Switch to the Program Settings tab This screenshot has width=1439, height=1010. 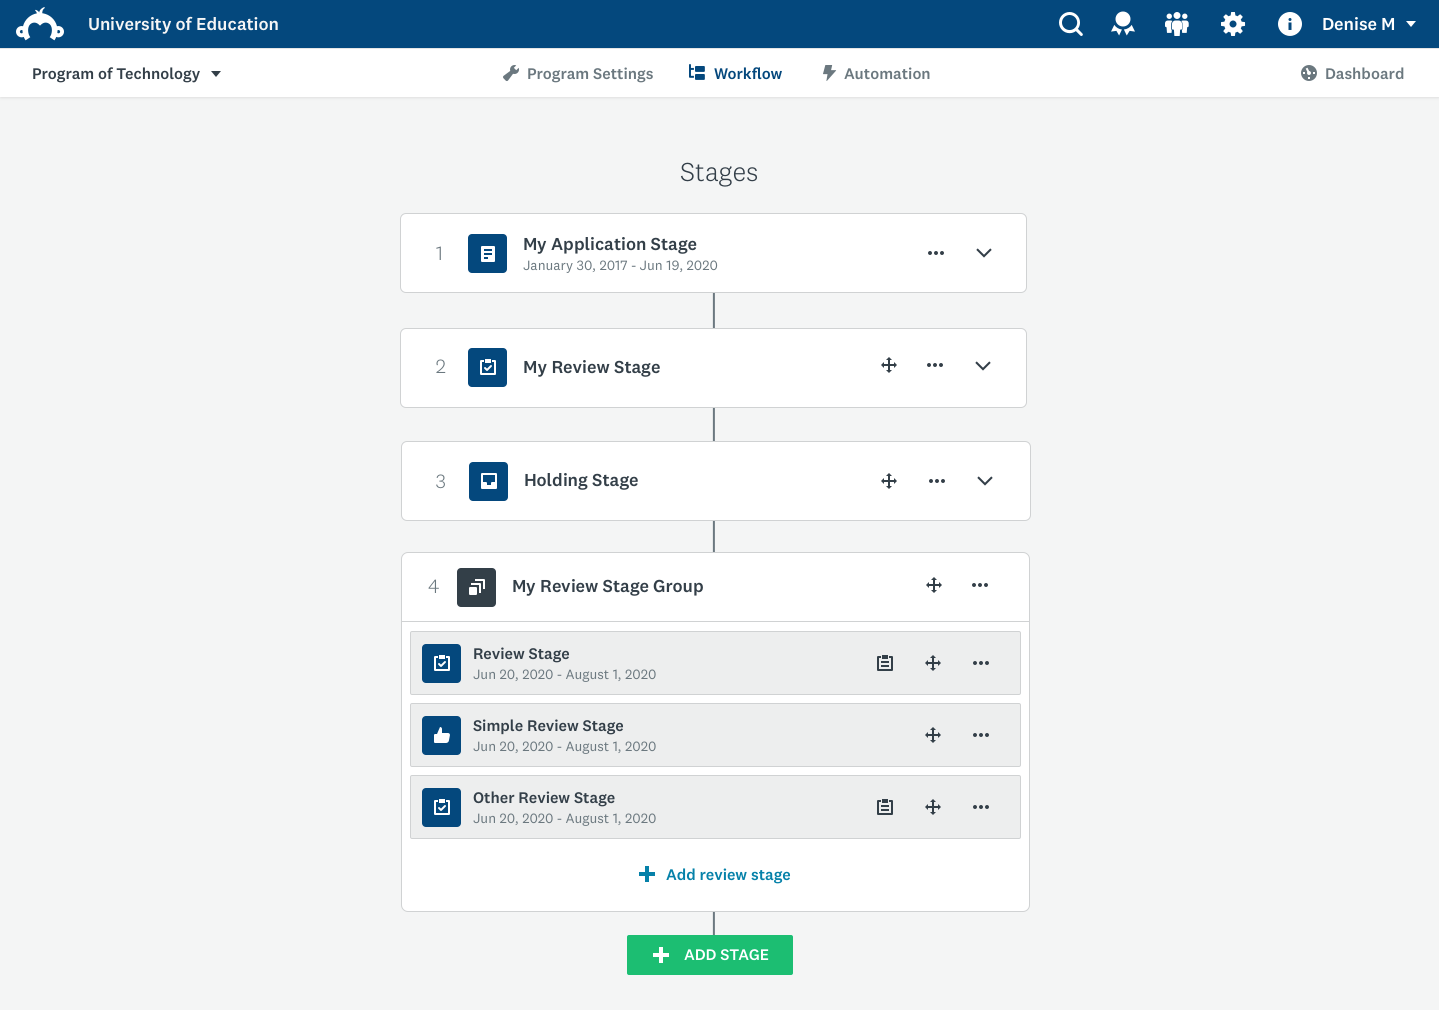[x=578, y=74]
